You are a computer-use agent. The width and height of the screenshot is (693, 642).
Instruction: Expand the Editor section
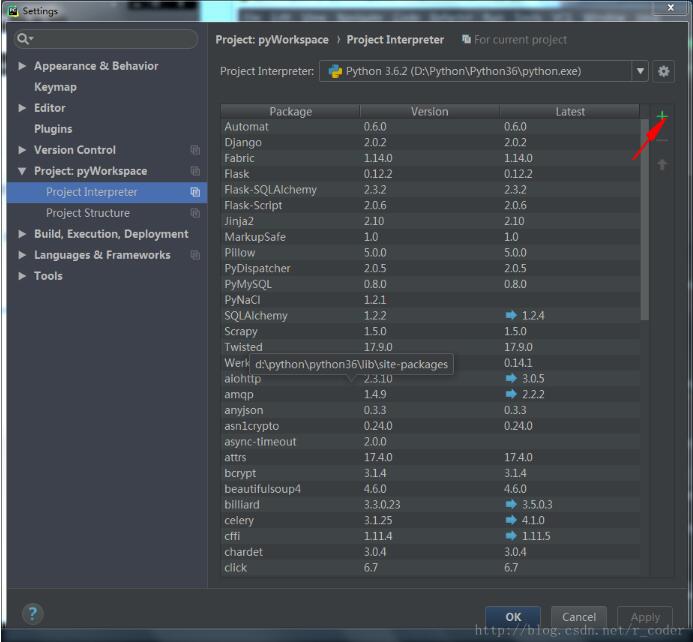pyautogui.click(x=22, y=108)
